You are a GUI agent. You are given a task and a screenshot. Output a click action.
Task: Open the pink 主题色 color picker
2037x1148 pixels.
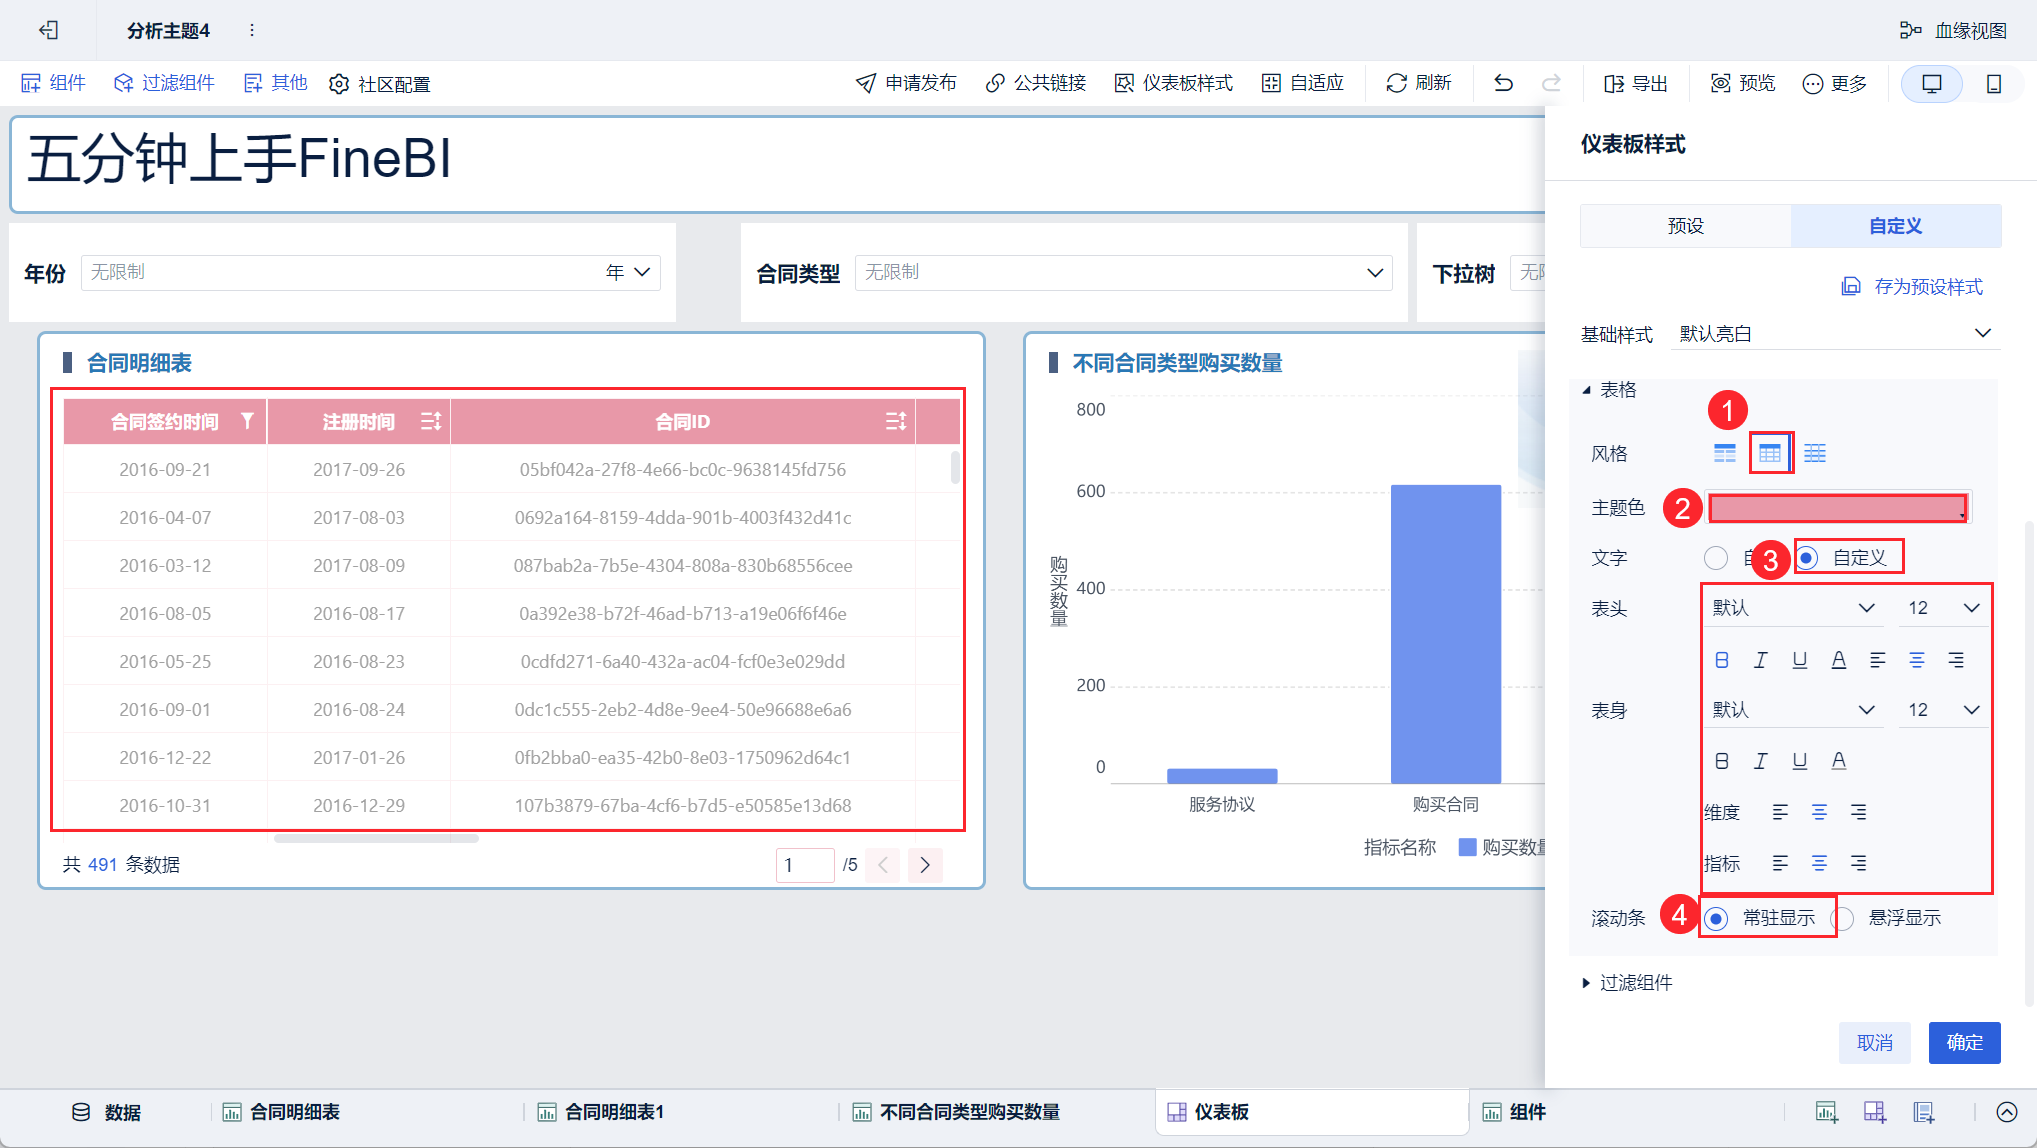coord(1838,508)
